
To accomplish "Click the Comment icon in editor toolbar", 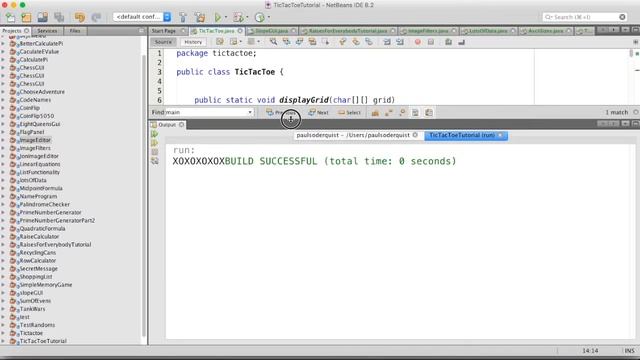I will [449, 42].
